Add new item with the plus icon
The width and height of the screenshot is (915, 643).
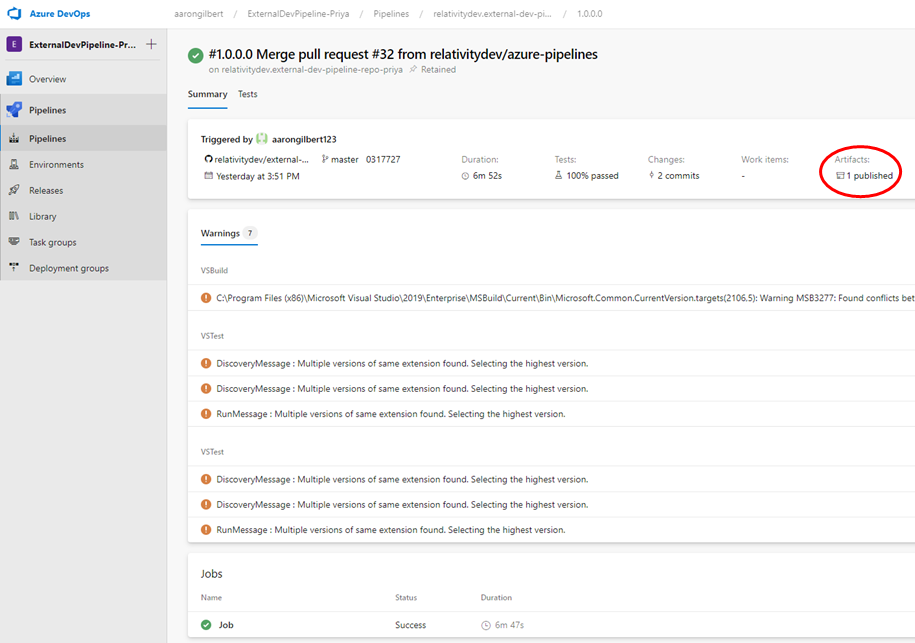151,44
